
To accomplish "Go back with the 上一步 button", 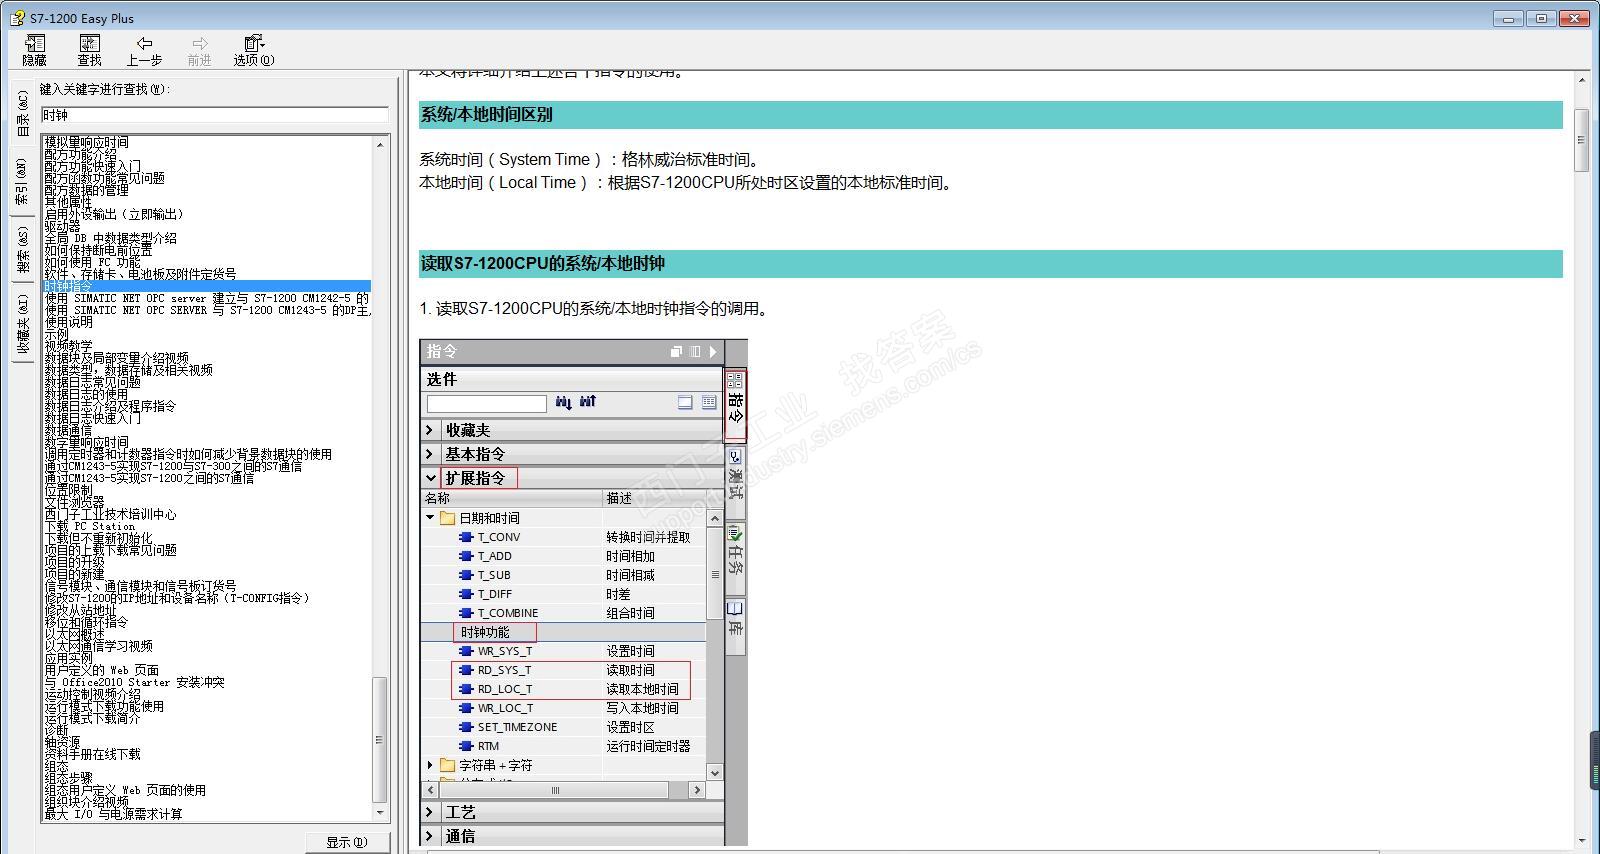I will [144, 50].
